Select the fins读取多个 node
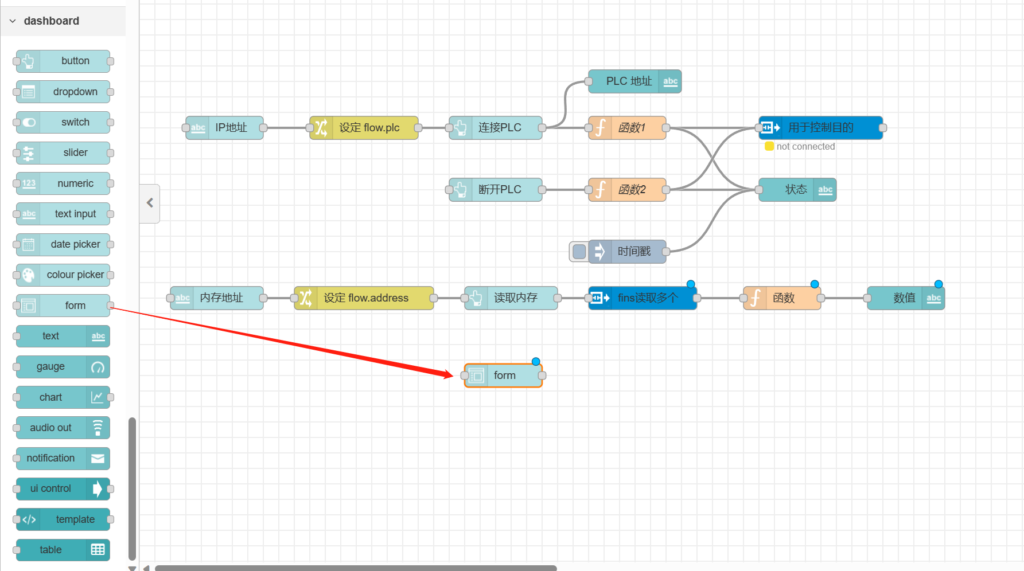 pos(642,298)
